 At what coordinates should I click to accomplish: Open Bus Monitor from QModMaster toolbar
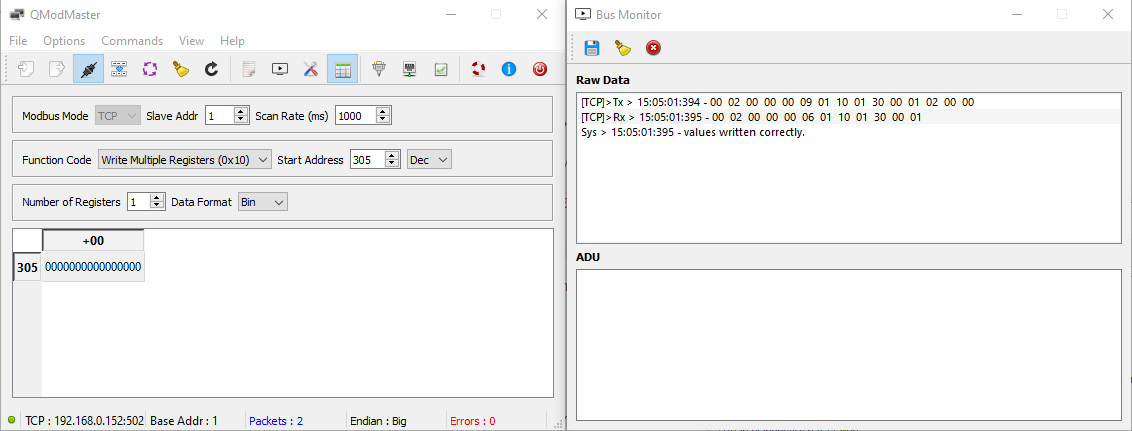coord(280,69)
